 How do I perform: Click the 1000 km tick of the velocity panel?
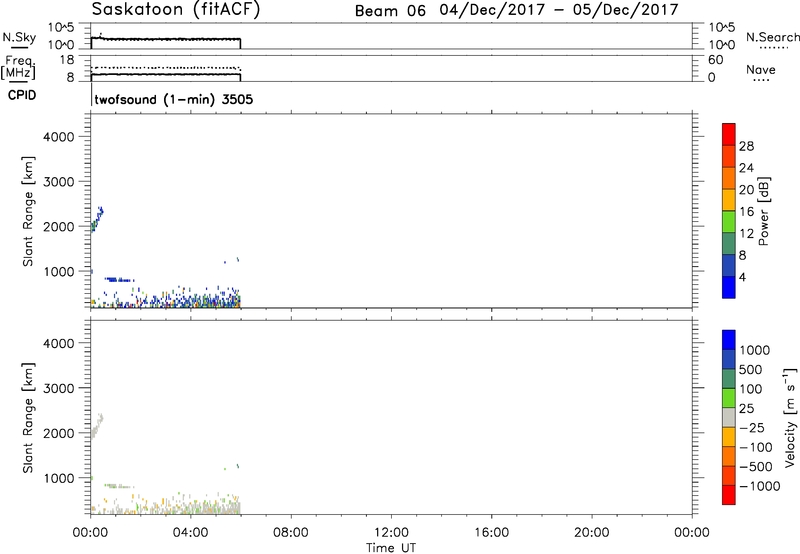pos(58,478)
